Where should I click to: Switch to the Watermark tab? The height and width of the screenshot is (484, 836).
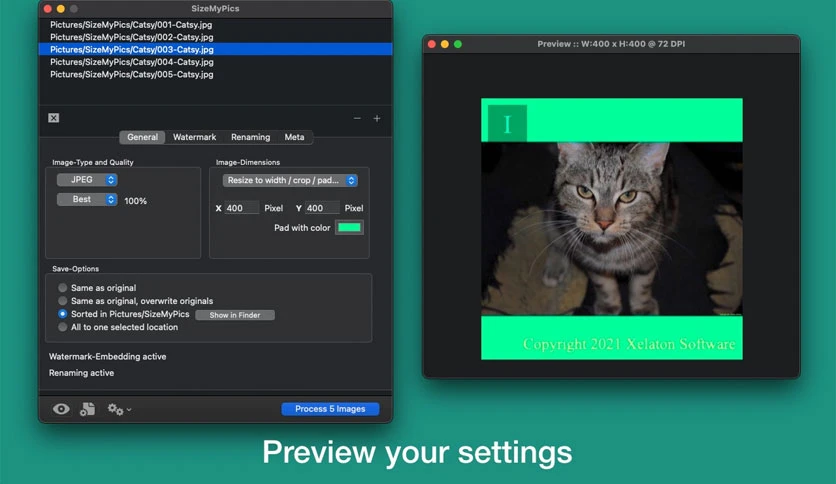coord(195,137)
